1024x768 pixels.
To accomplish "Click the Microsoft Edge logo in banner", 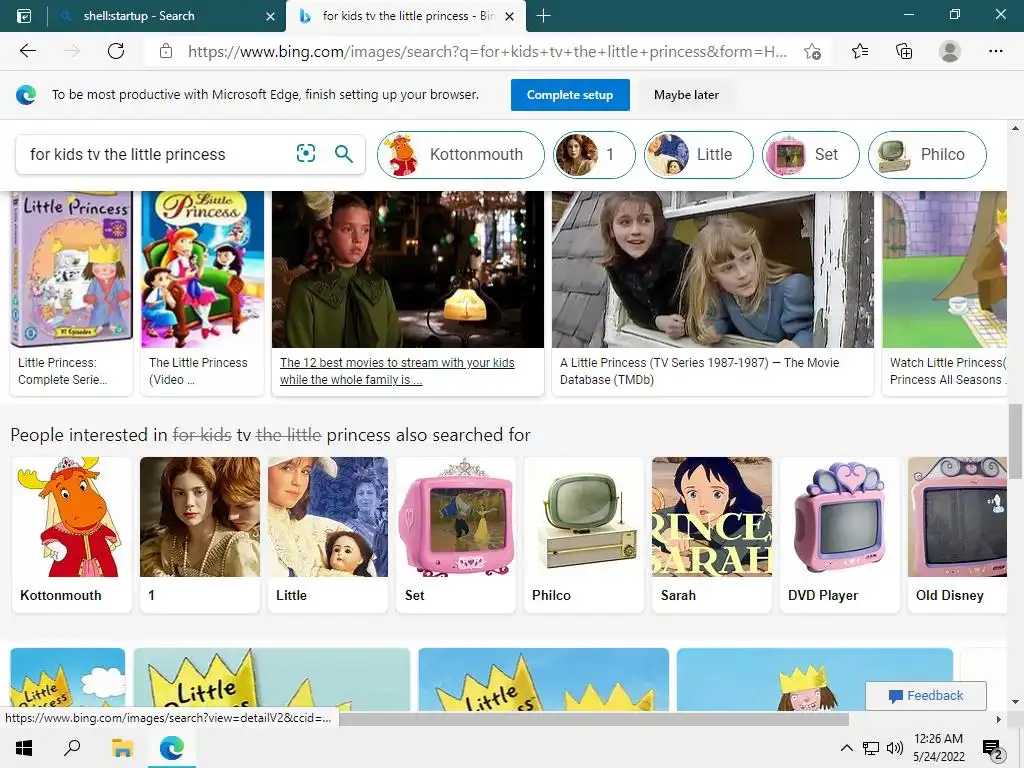I will 26,95.
